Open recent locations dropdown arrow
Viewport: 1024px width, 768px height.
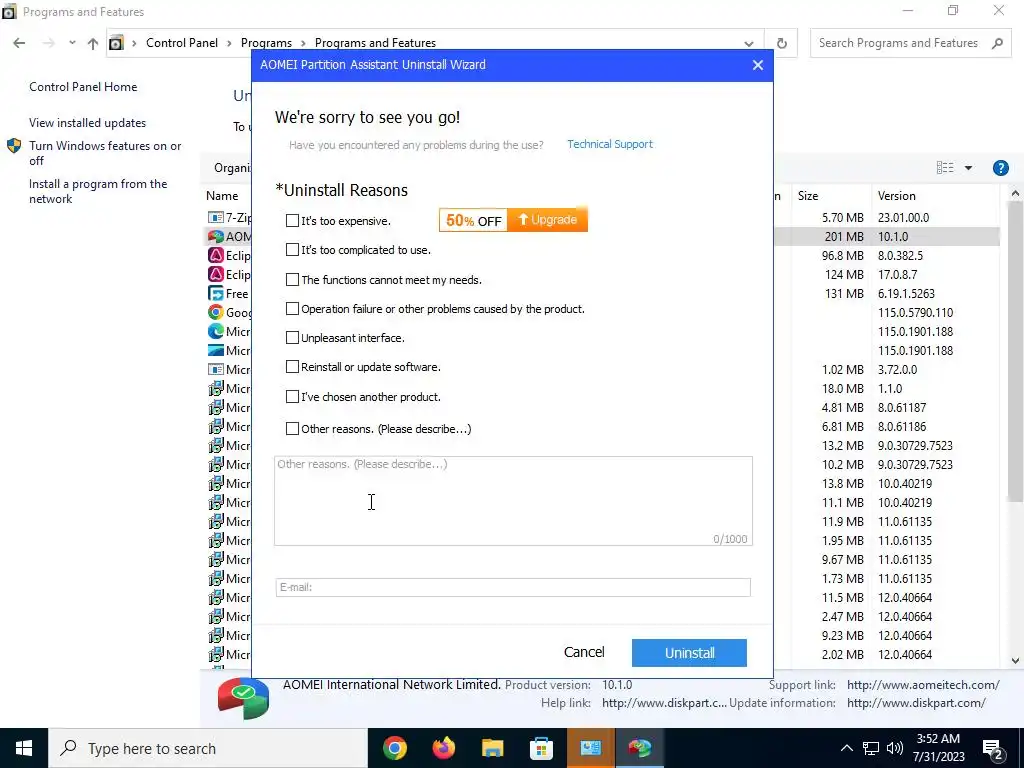(x=72, y=43)
